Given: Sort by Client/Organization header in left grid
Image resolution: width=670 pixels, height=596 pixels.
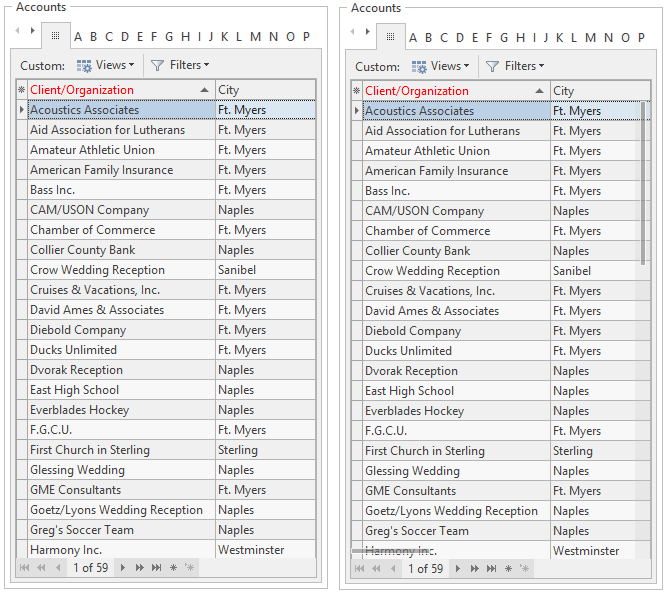Looking at the screenshot, I should [121, 90].
